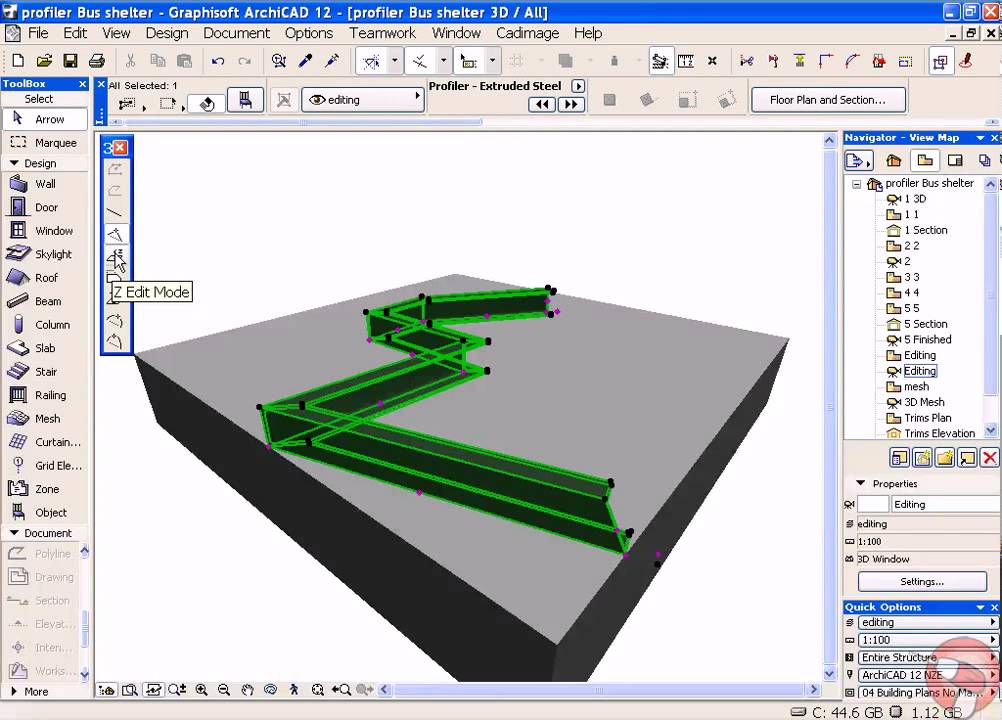
Task: Click the Undo arrow icon
Action: click(x=218, y=61)
